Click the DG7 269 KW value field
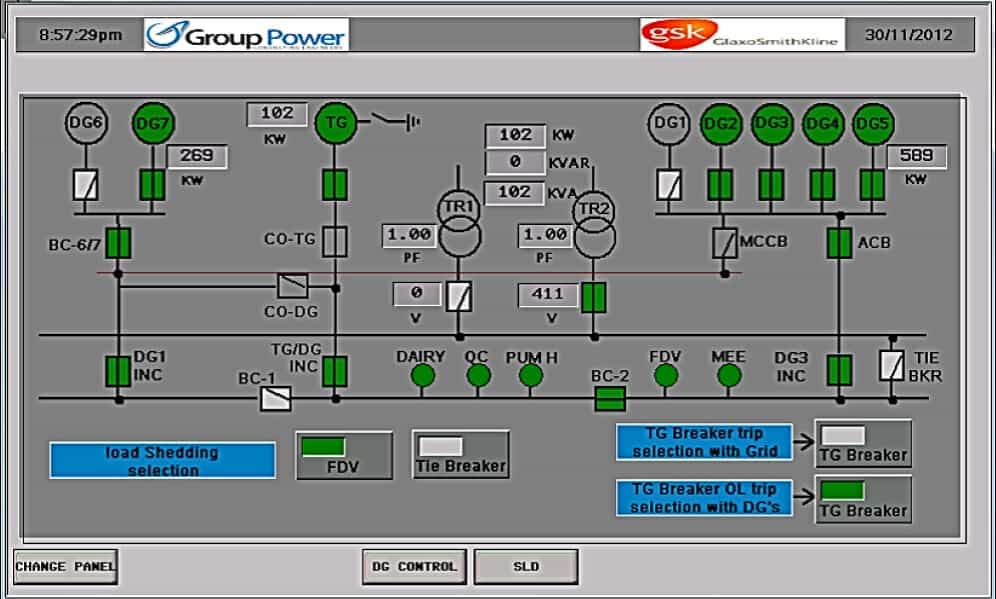The height and width of the screenshot is (599, 996). click(197, 157)
